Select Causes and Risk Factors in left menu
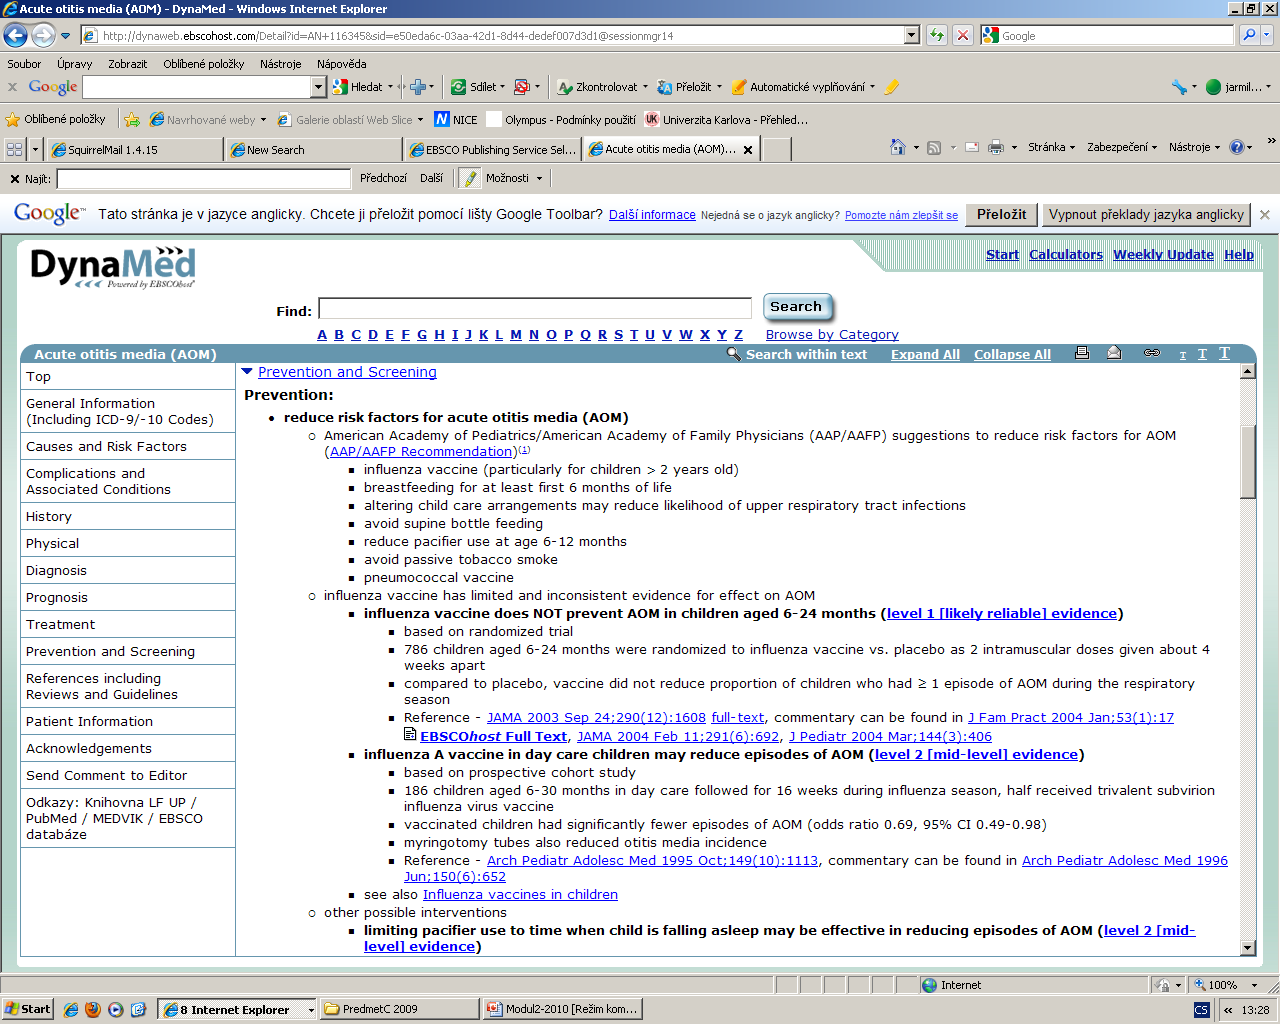Screen dimensions: 1280x1024 coord(128,446)
